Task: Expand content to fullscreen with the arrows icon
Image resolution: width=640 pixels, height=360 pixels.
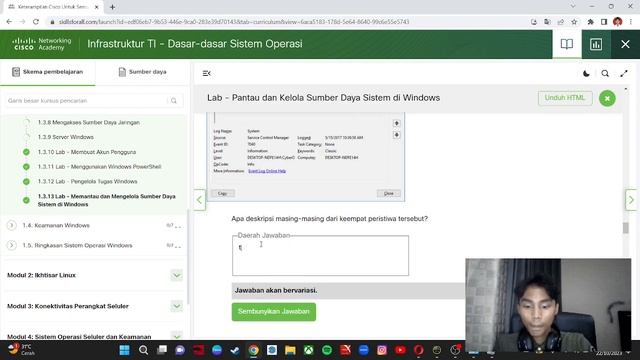Action: coord(624,73)
